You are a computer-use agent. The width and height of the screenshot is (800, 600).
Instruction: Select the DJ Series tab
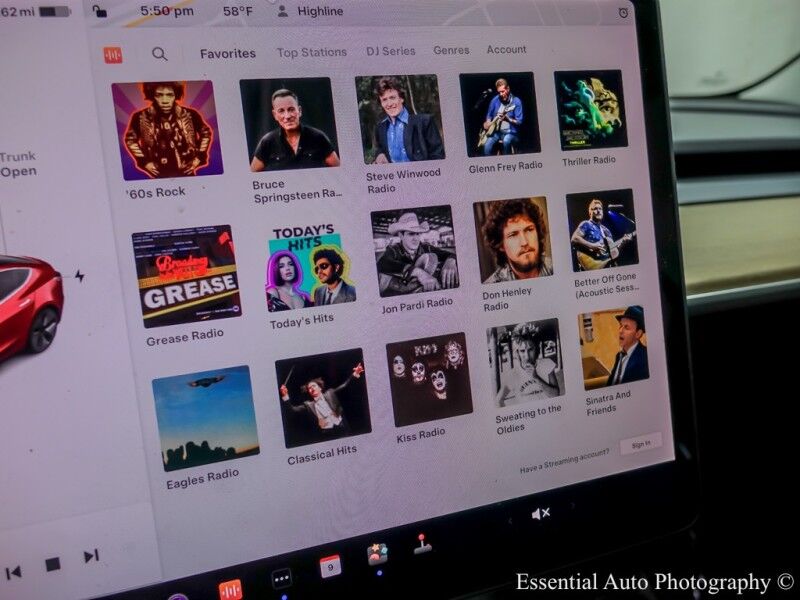[x=390, y=51]
